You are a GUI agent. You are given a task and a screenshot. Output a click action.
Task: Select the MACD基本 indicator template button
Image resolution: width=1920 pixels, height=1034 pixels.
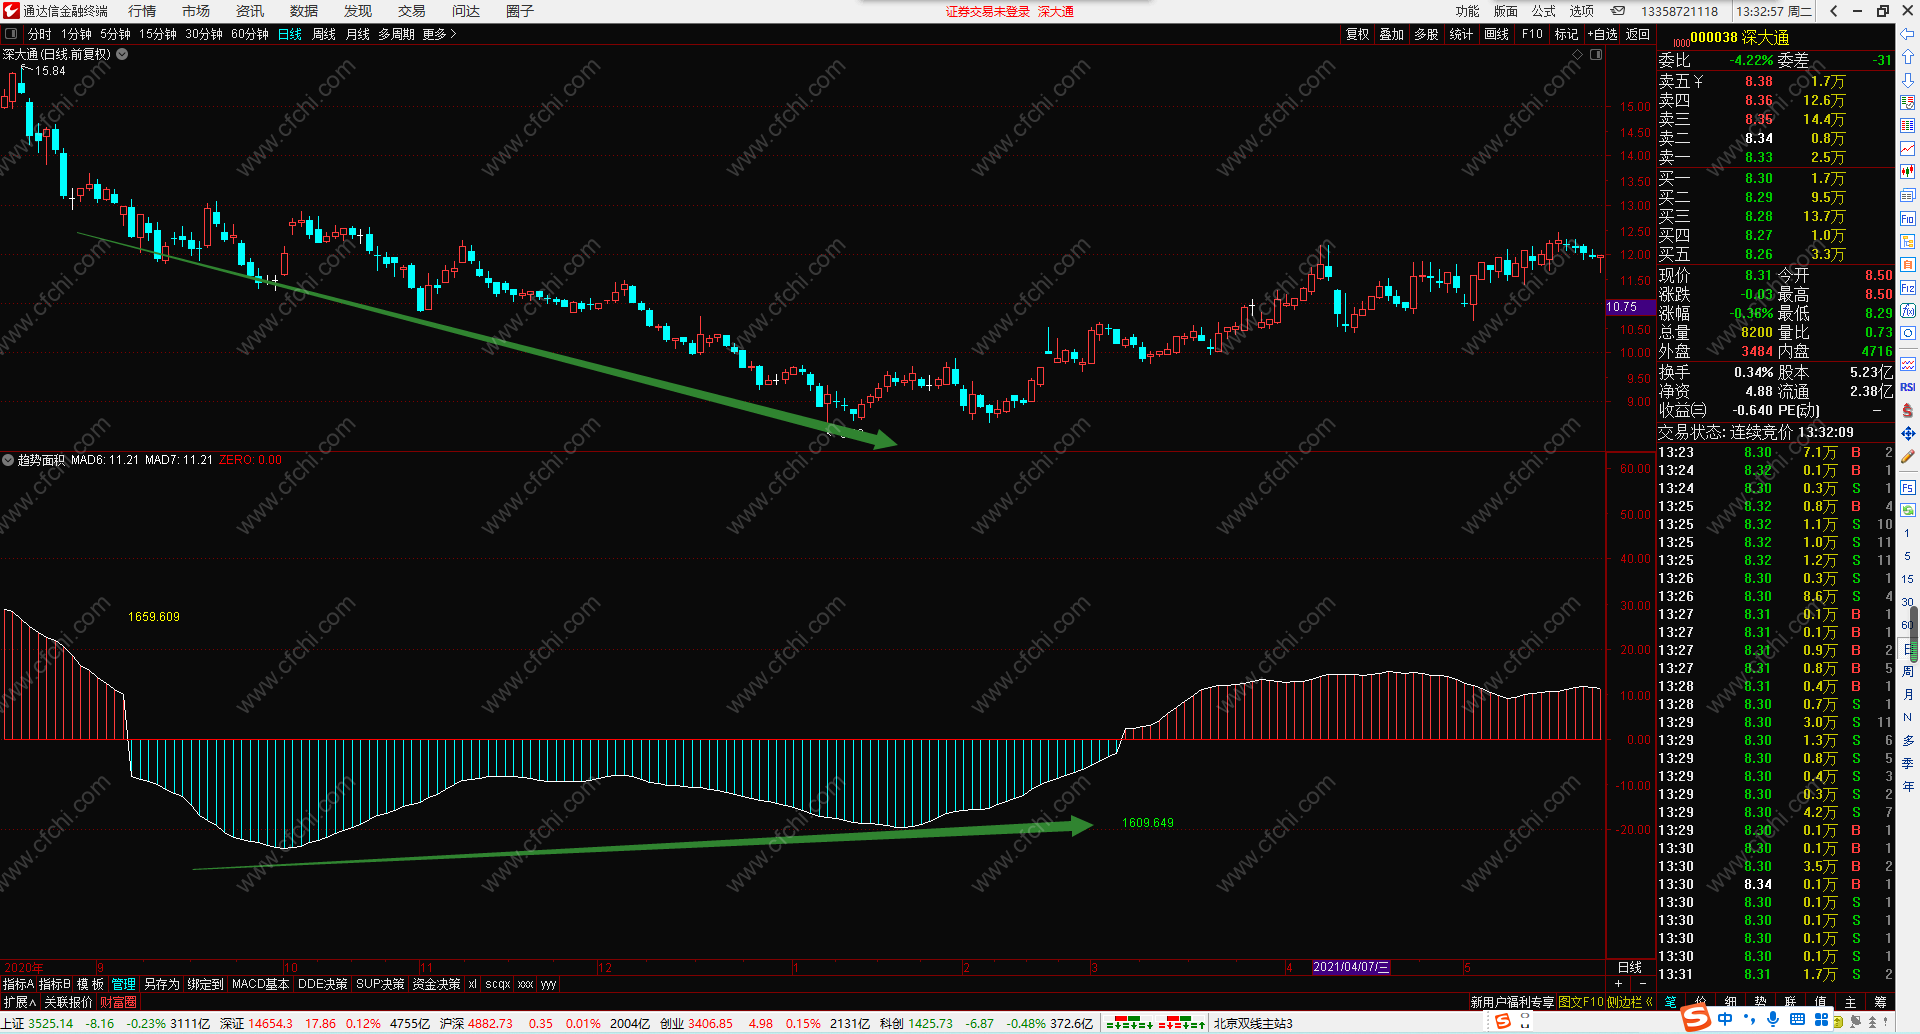pos(260,984)
